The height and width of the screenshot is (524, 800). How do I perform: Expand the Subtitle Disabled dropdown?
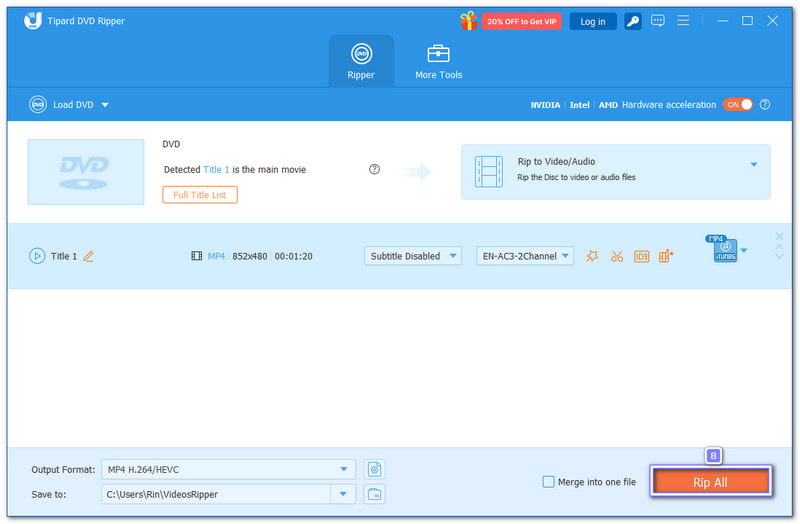pyautogui.click(x=413, y=256)
